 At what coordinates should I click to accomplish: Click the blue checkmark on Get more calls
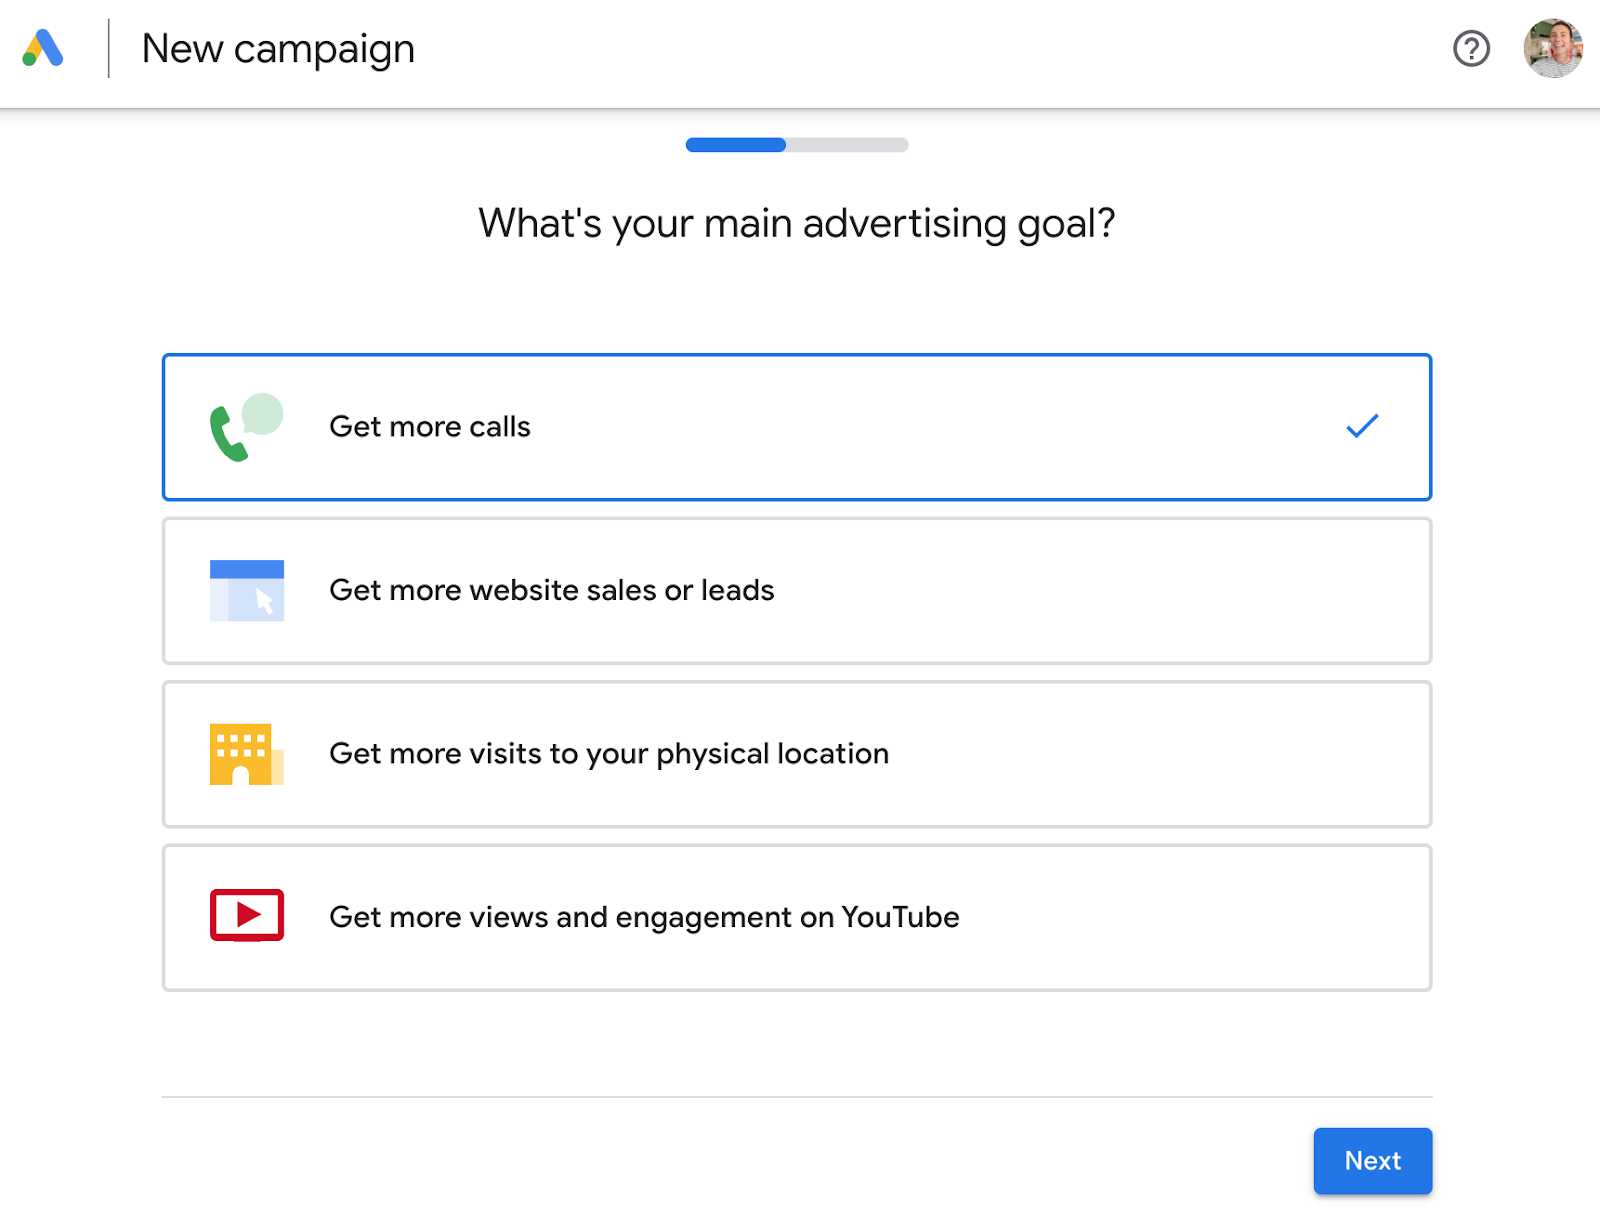1361,427
